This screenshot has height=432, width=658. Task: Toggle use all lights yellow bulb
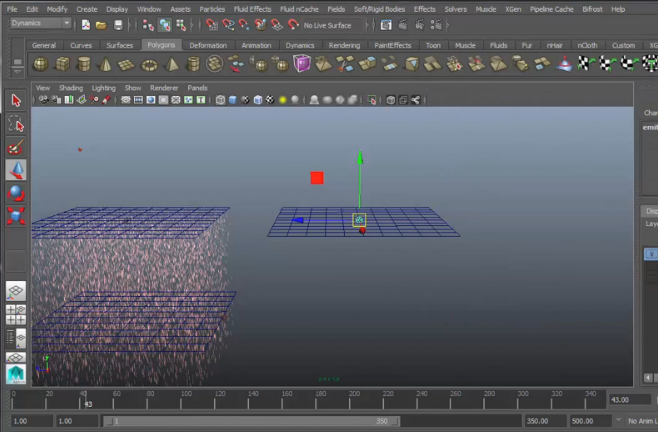pos(282,100)
